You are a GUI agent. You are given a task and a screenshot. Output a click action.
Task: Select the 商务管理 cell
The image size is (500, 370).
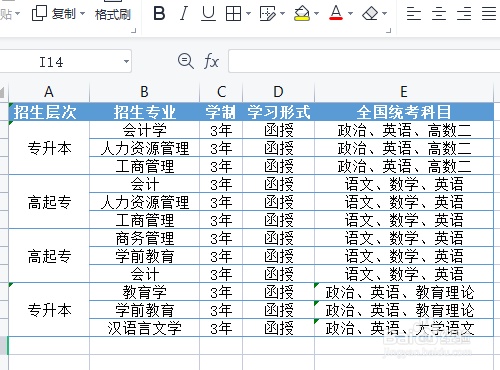click(144, 238)
